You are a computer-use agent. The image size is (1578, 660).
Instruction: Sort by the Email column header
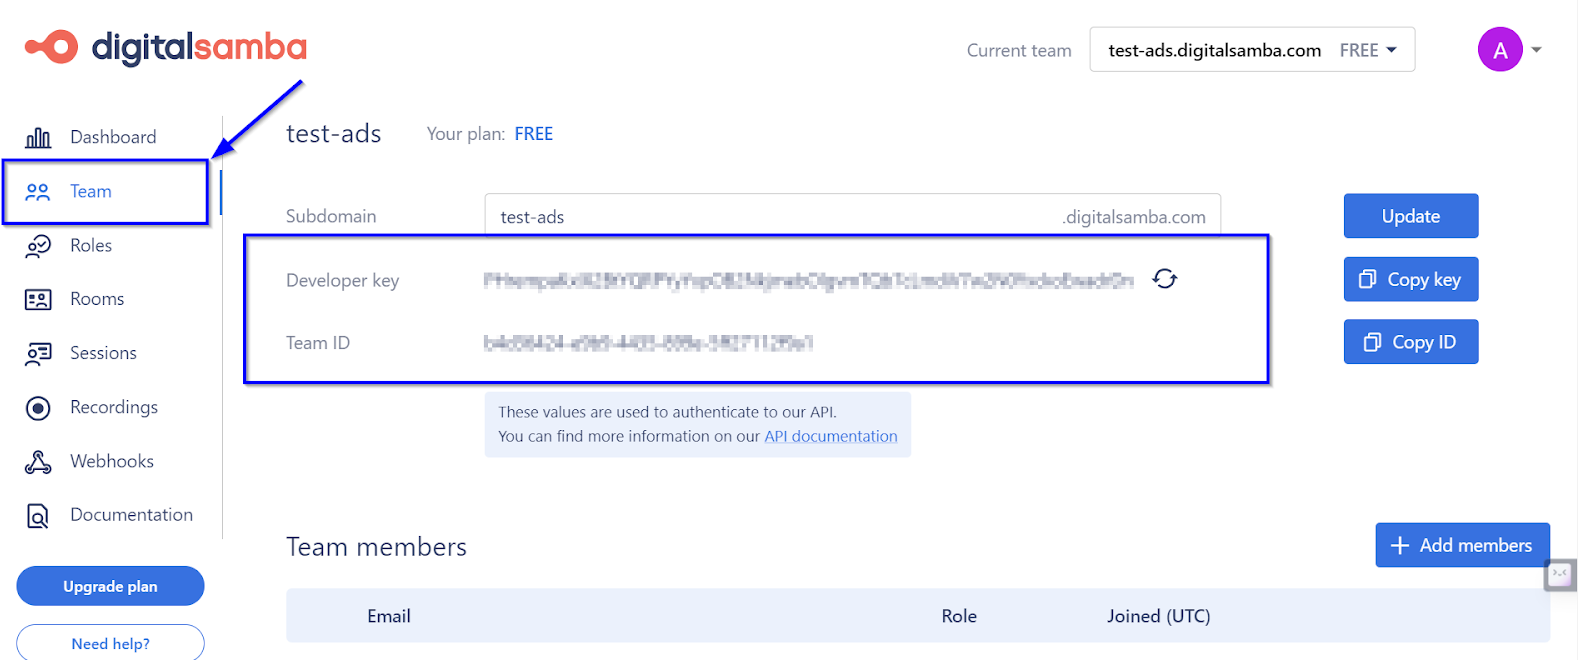point(389,615)
